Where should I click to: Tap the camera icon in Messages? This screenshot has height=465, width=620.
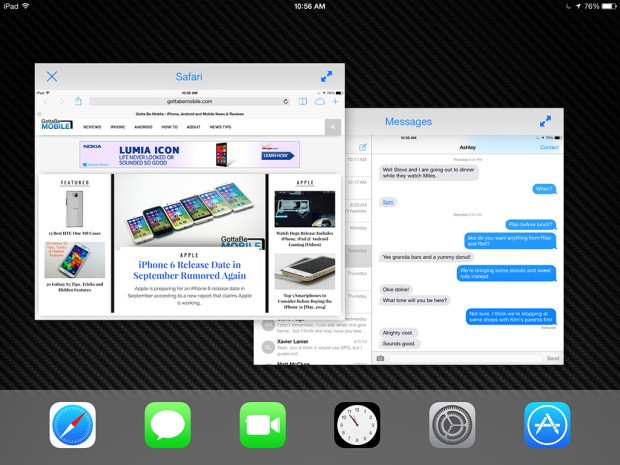380,358
